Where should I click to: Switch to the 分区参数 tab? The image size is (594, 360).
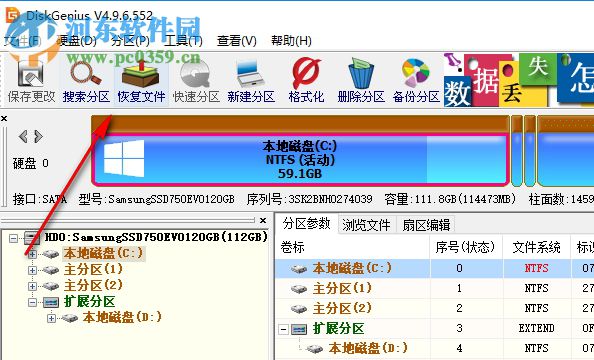click(x=306, y=224)
